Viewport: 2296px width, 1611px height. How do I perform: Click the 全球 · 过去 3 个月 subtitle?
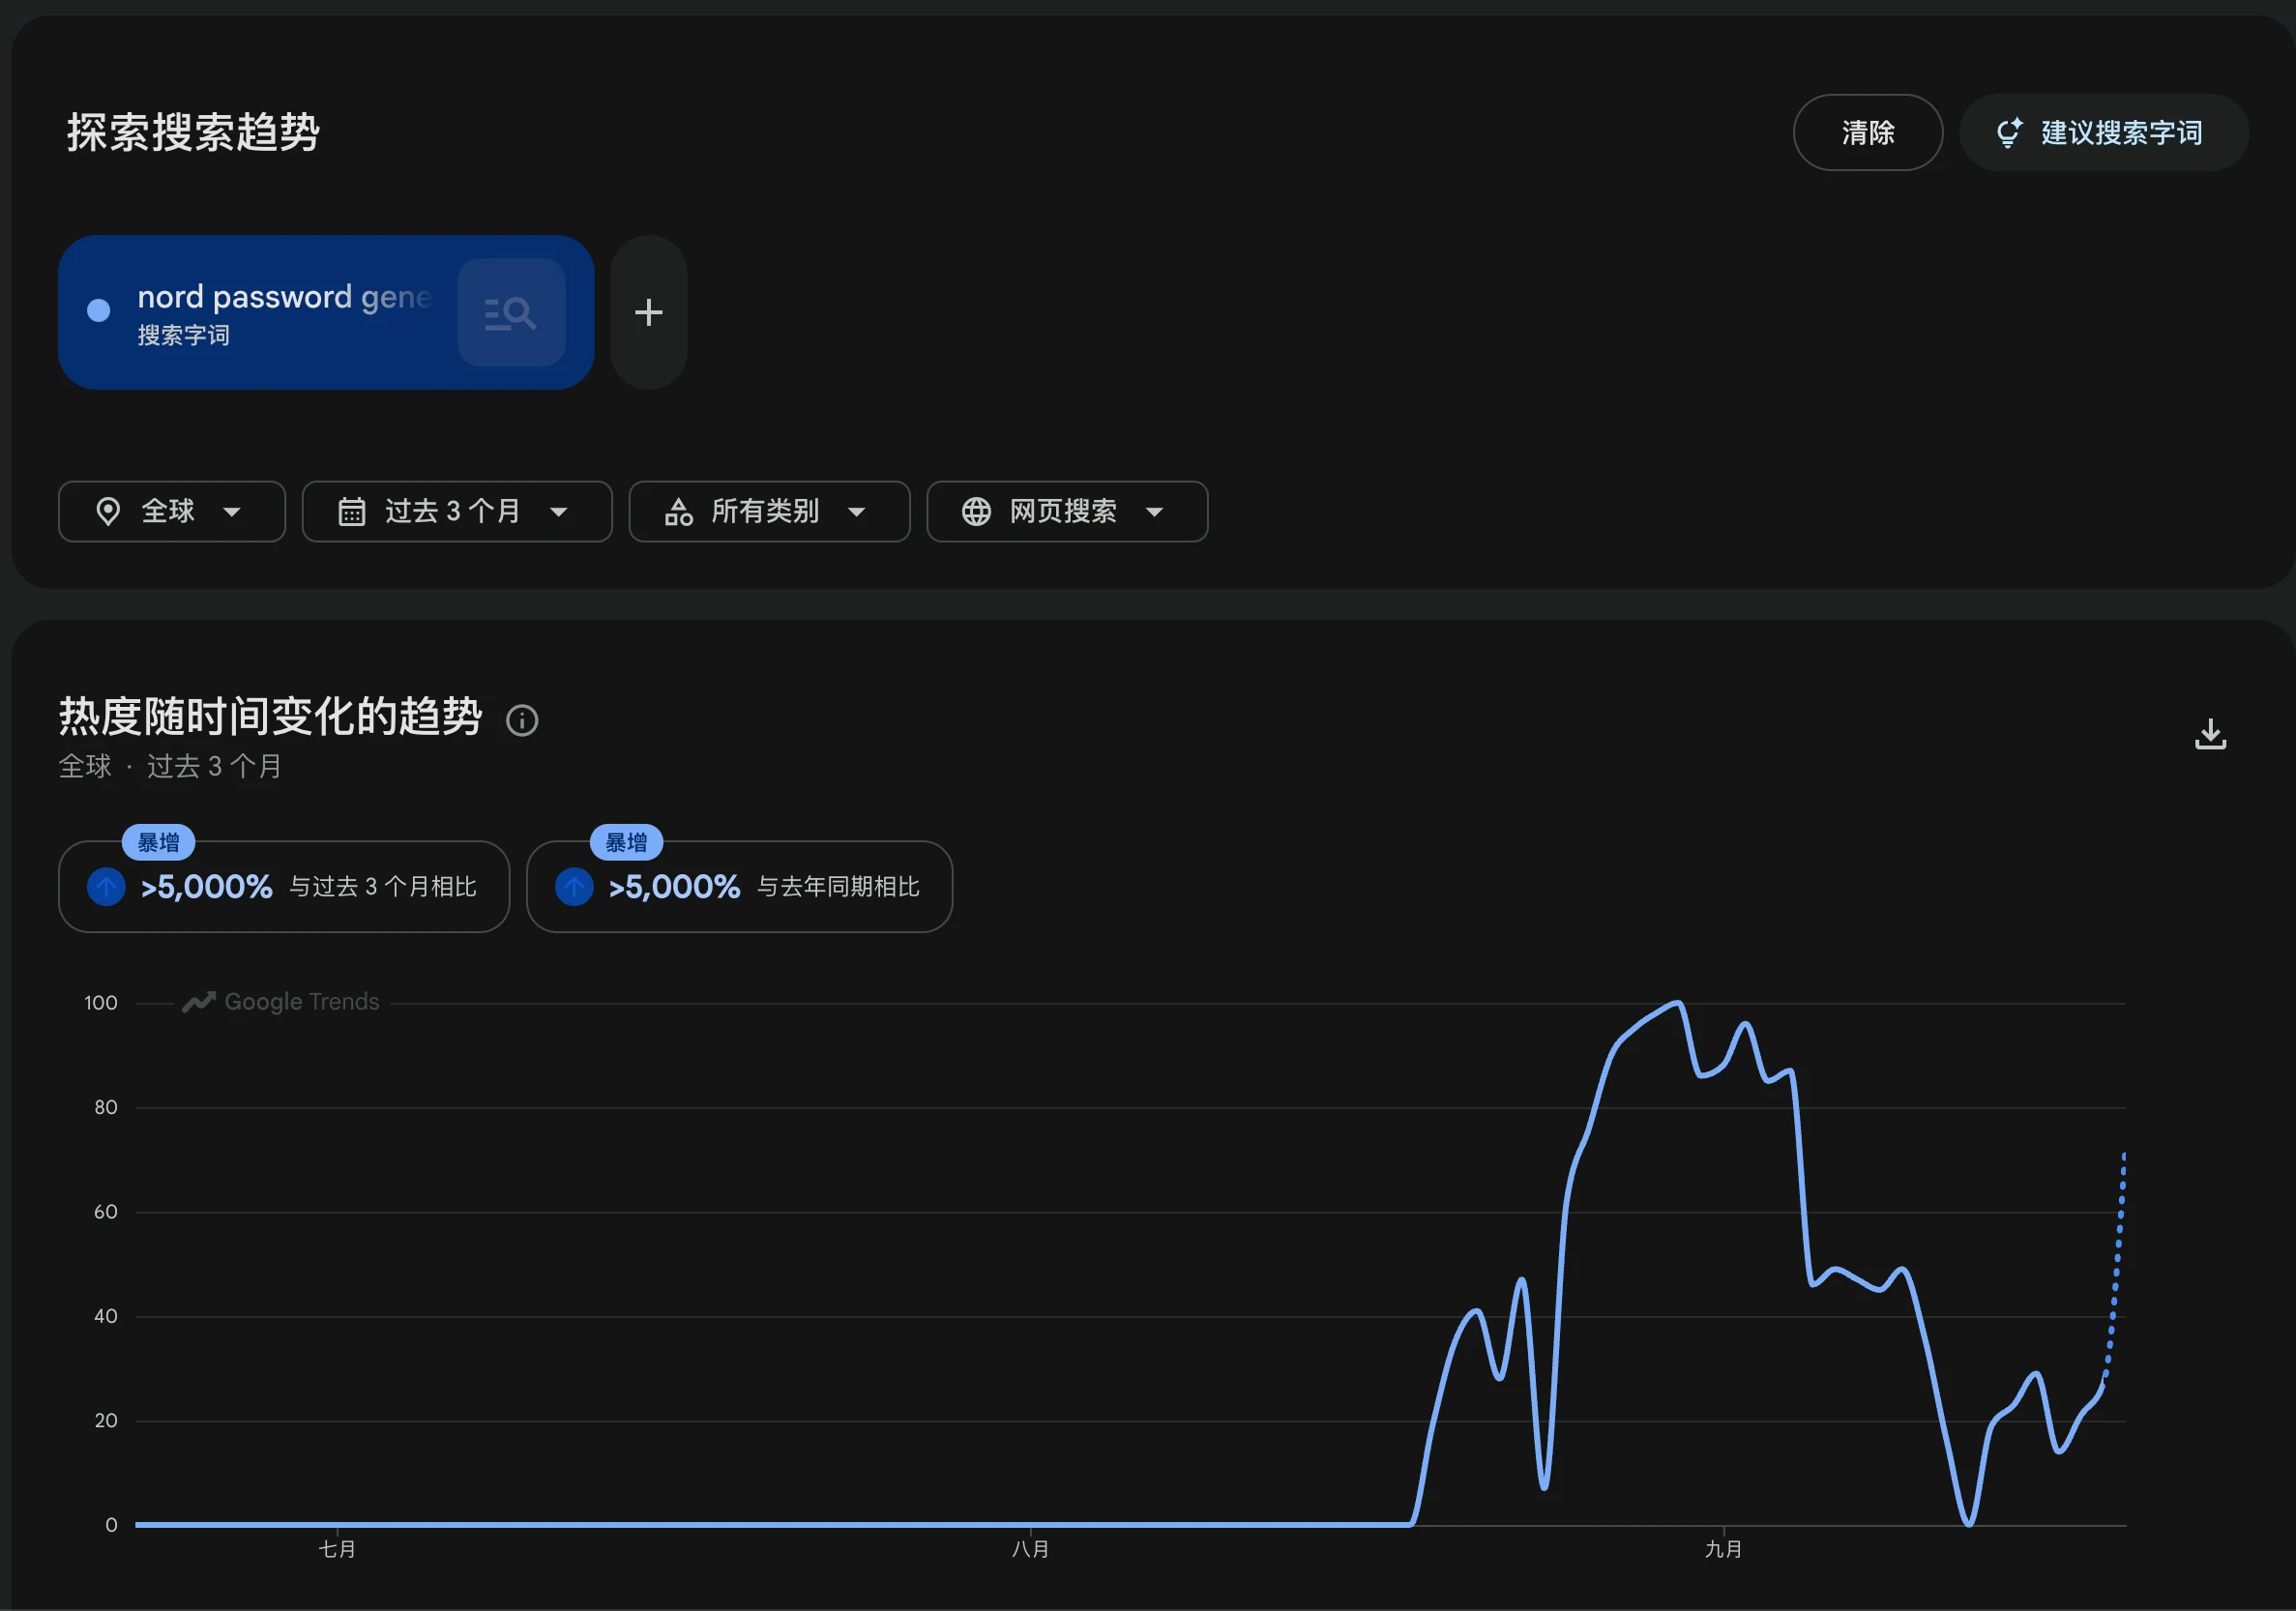click(x=170, y=767)
